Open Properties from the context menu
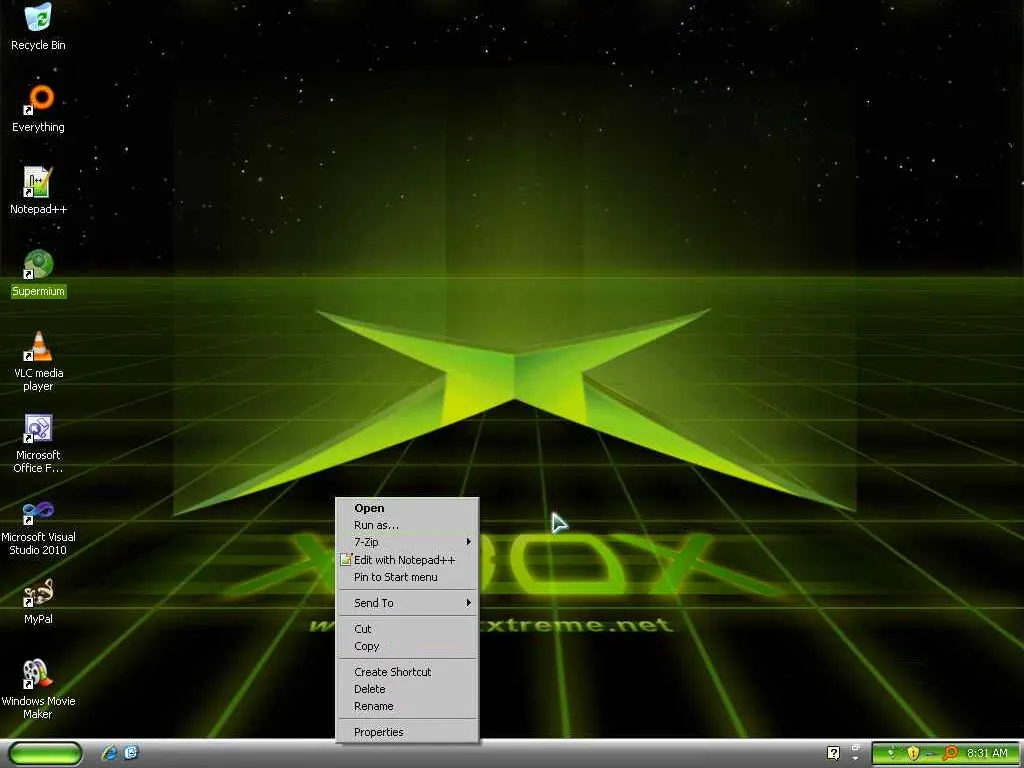The height and width of the screenshot is (768, 1024). tap(407, 732)
